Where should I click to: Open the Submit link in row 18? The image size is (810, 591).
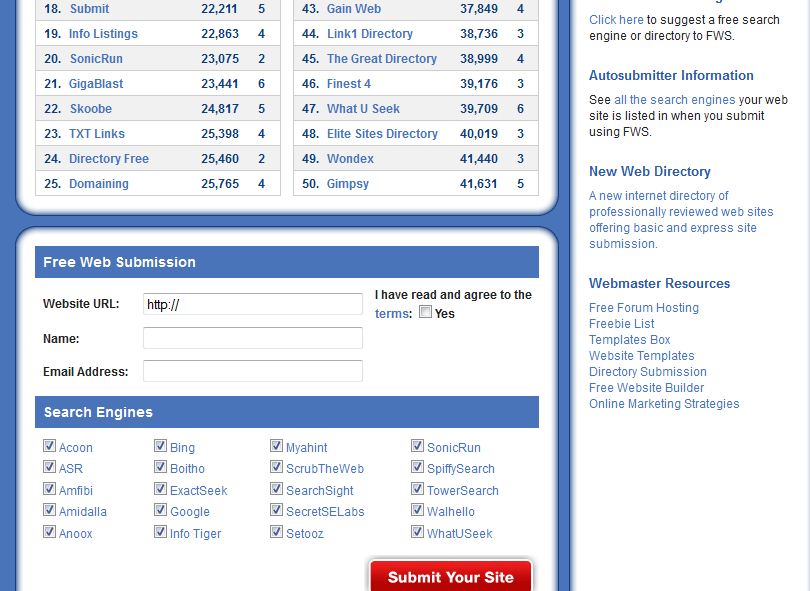(89, 9)
